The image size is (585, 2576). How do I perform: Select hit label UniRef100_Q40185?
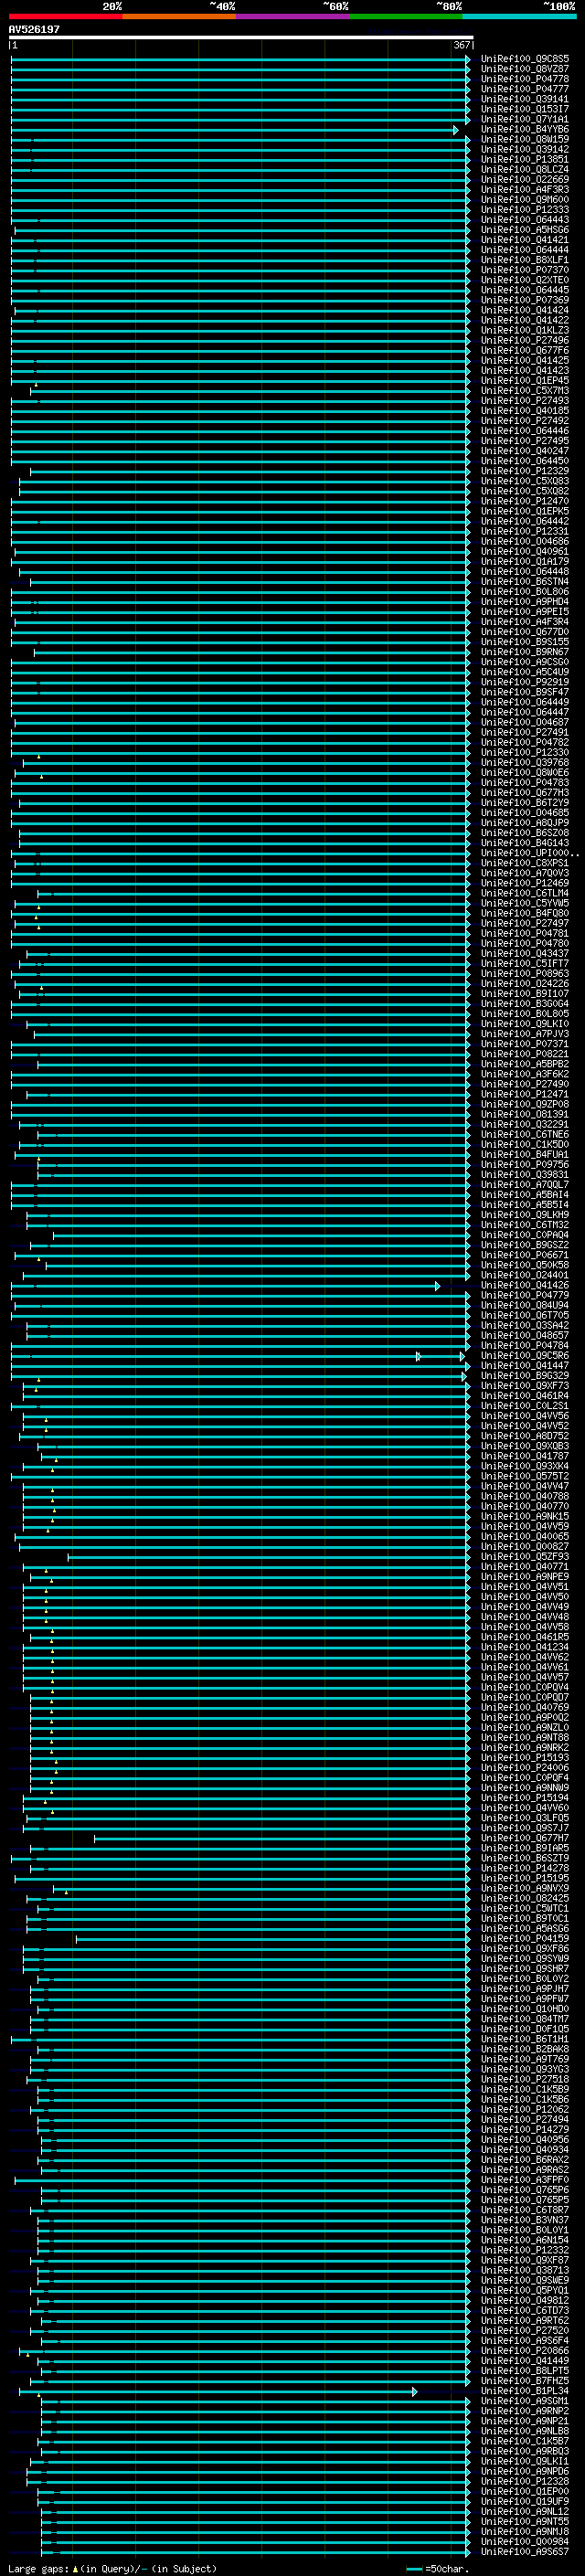(x=524, y=411)
